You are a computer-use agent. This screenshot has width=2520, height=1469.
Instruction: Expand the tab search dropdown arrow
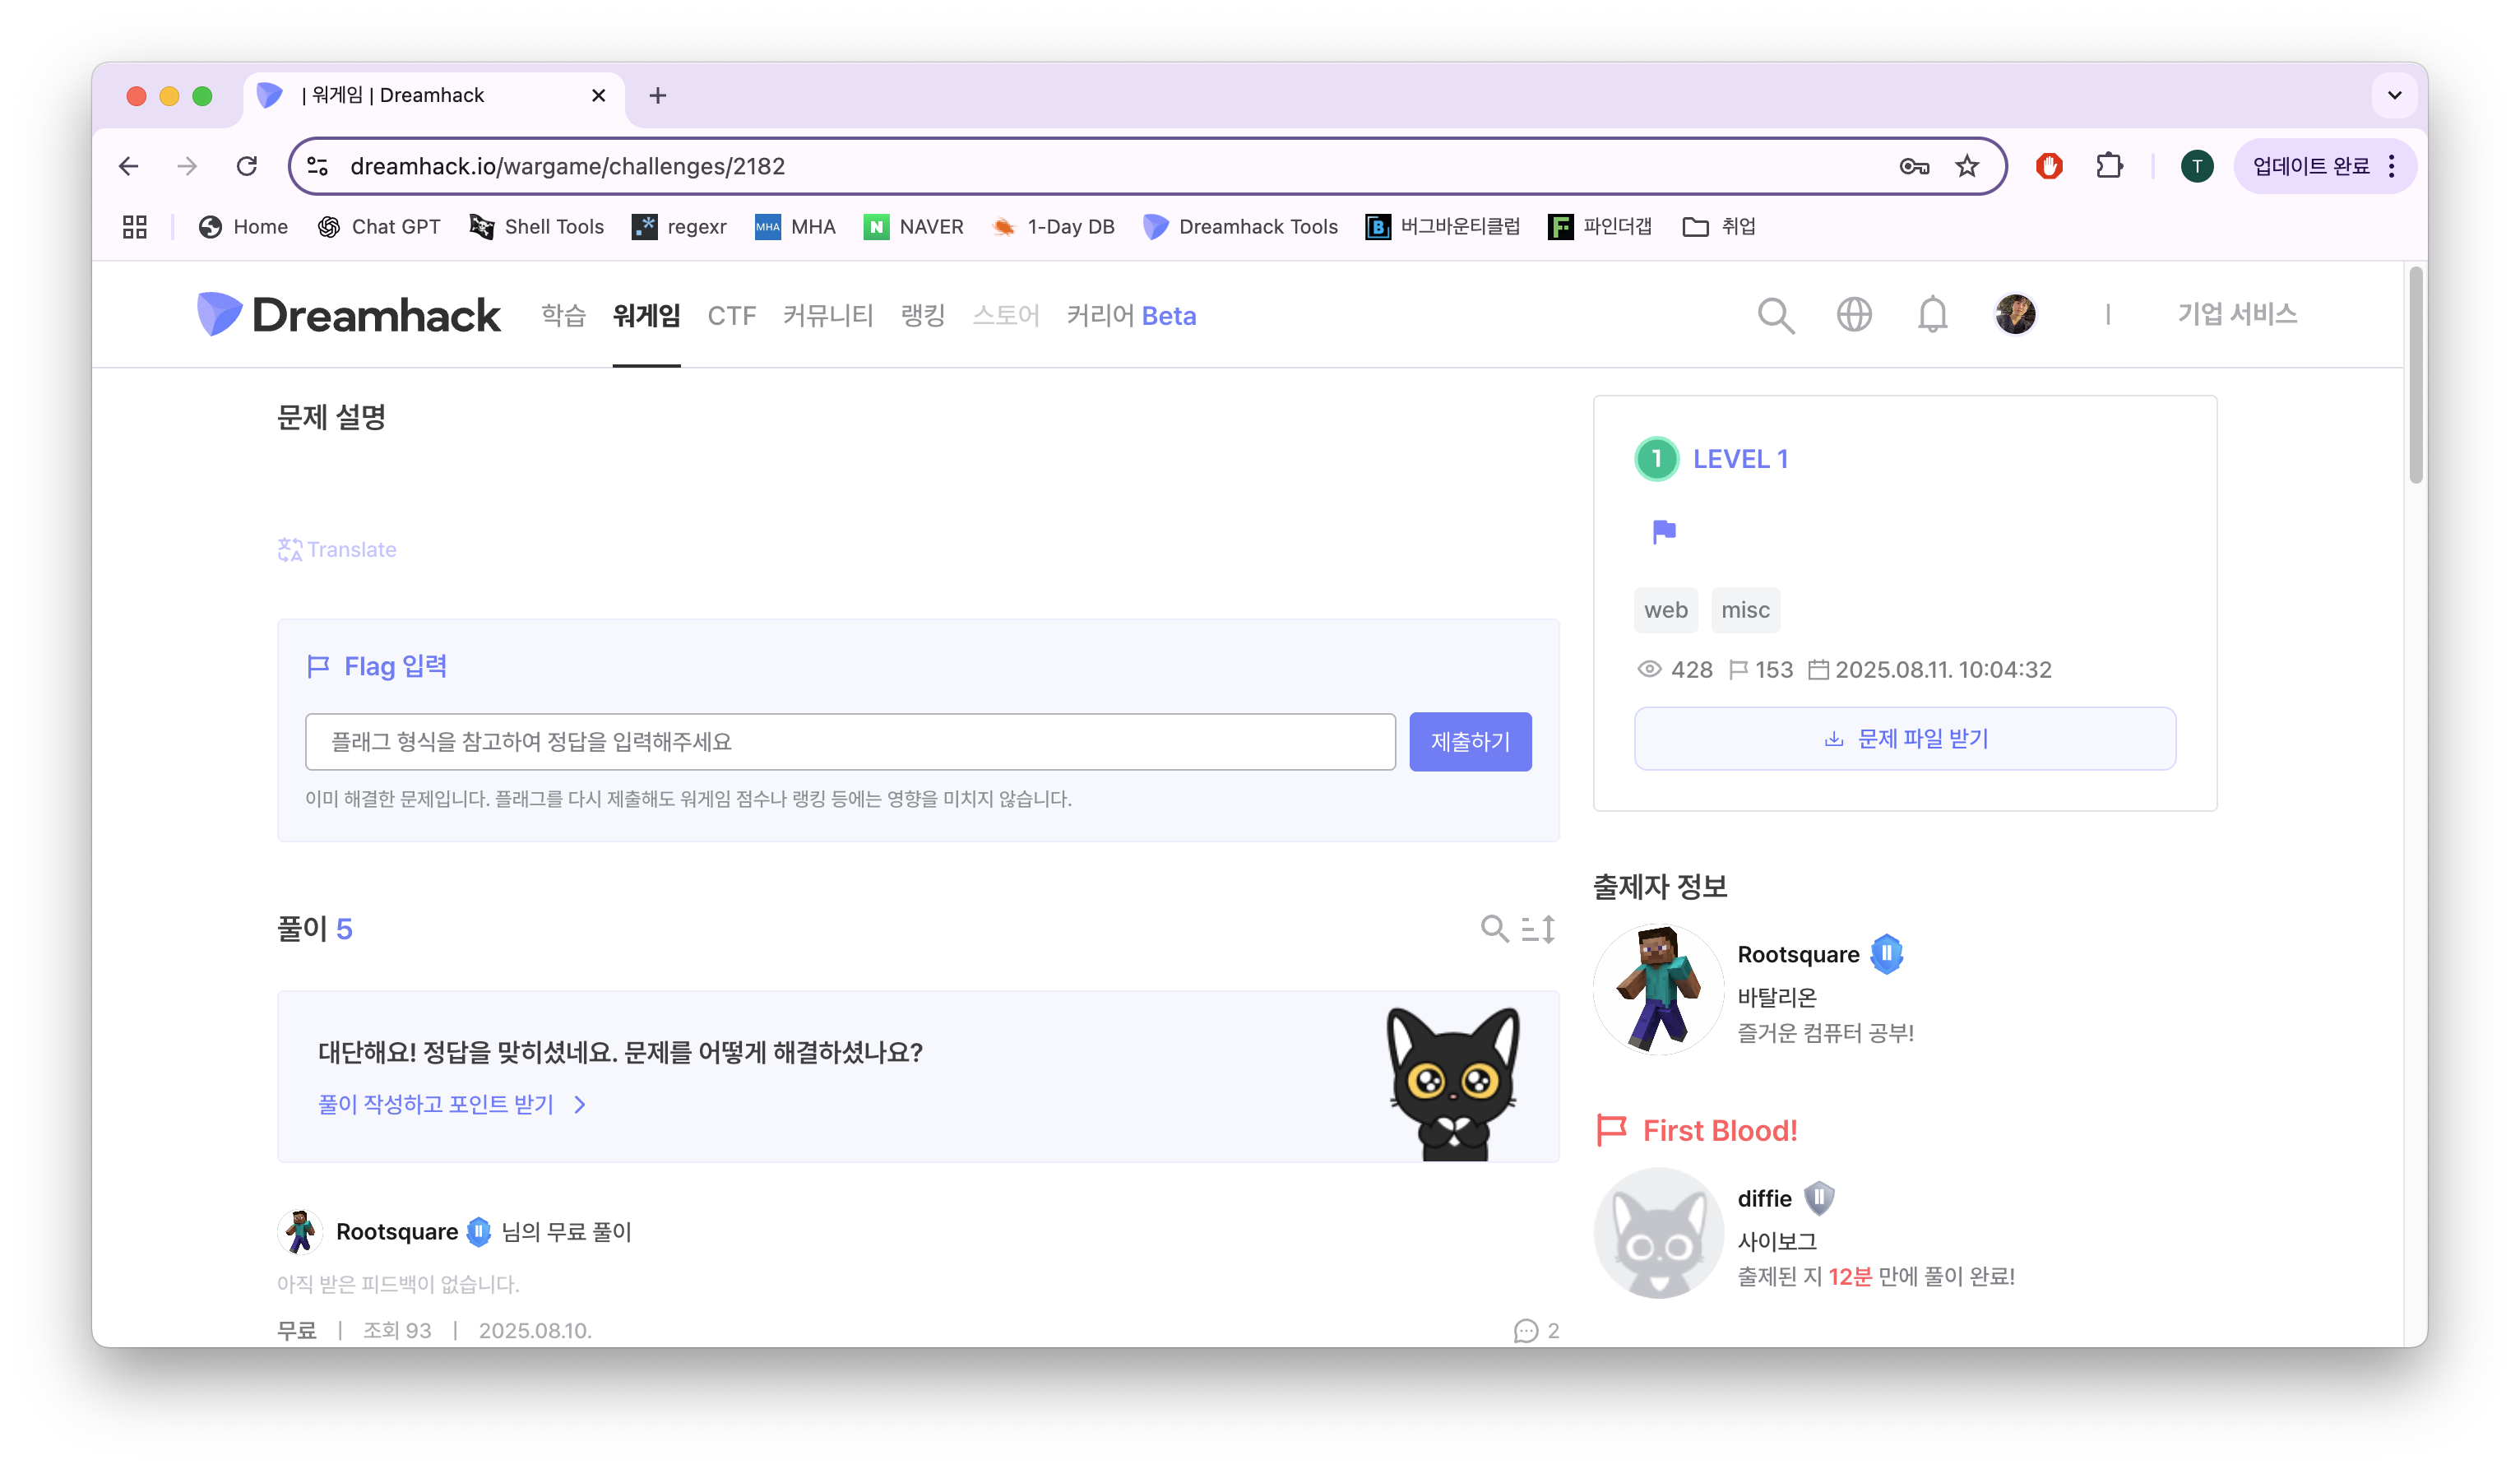tap(2394, 95)
